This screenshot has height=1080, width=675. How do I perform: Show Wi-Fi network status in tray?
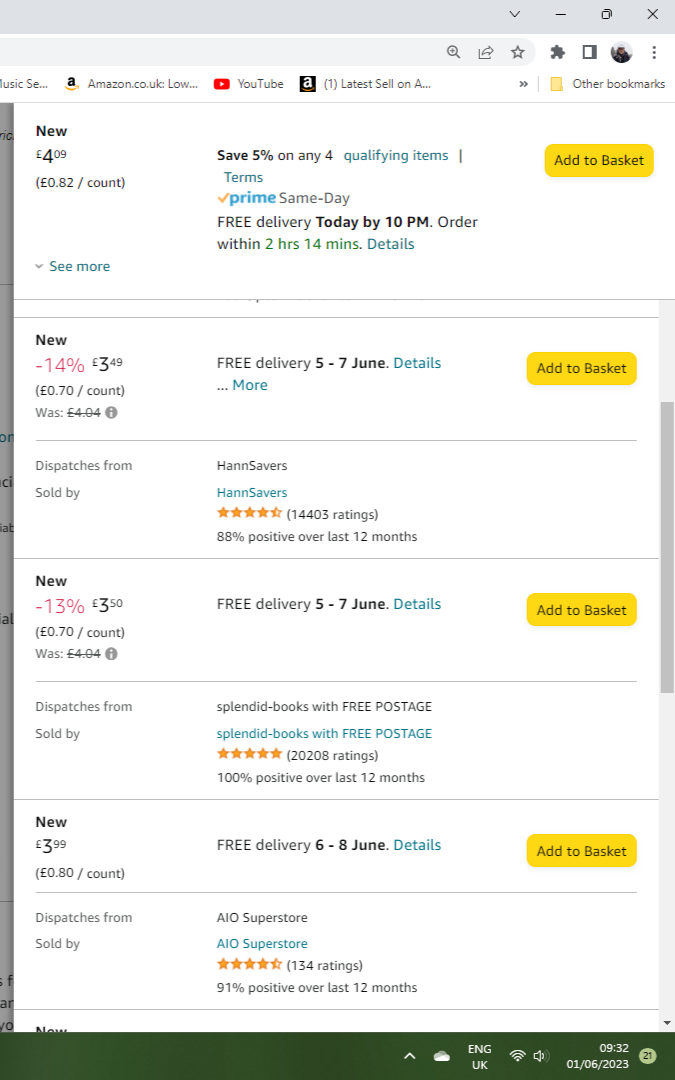click(517, 1055)
